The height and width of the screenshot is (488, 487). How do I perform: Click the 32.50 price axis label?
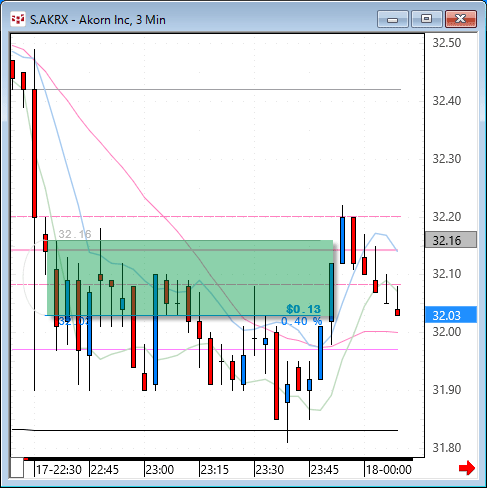pos(447,43)
